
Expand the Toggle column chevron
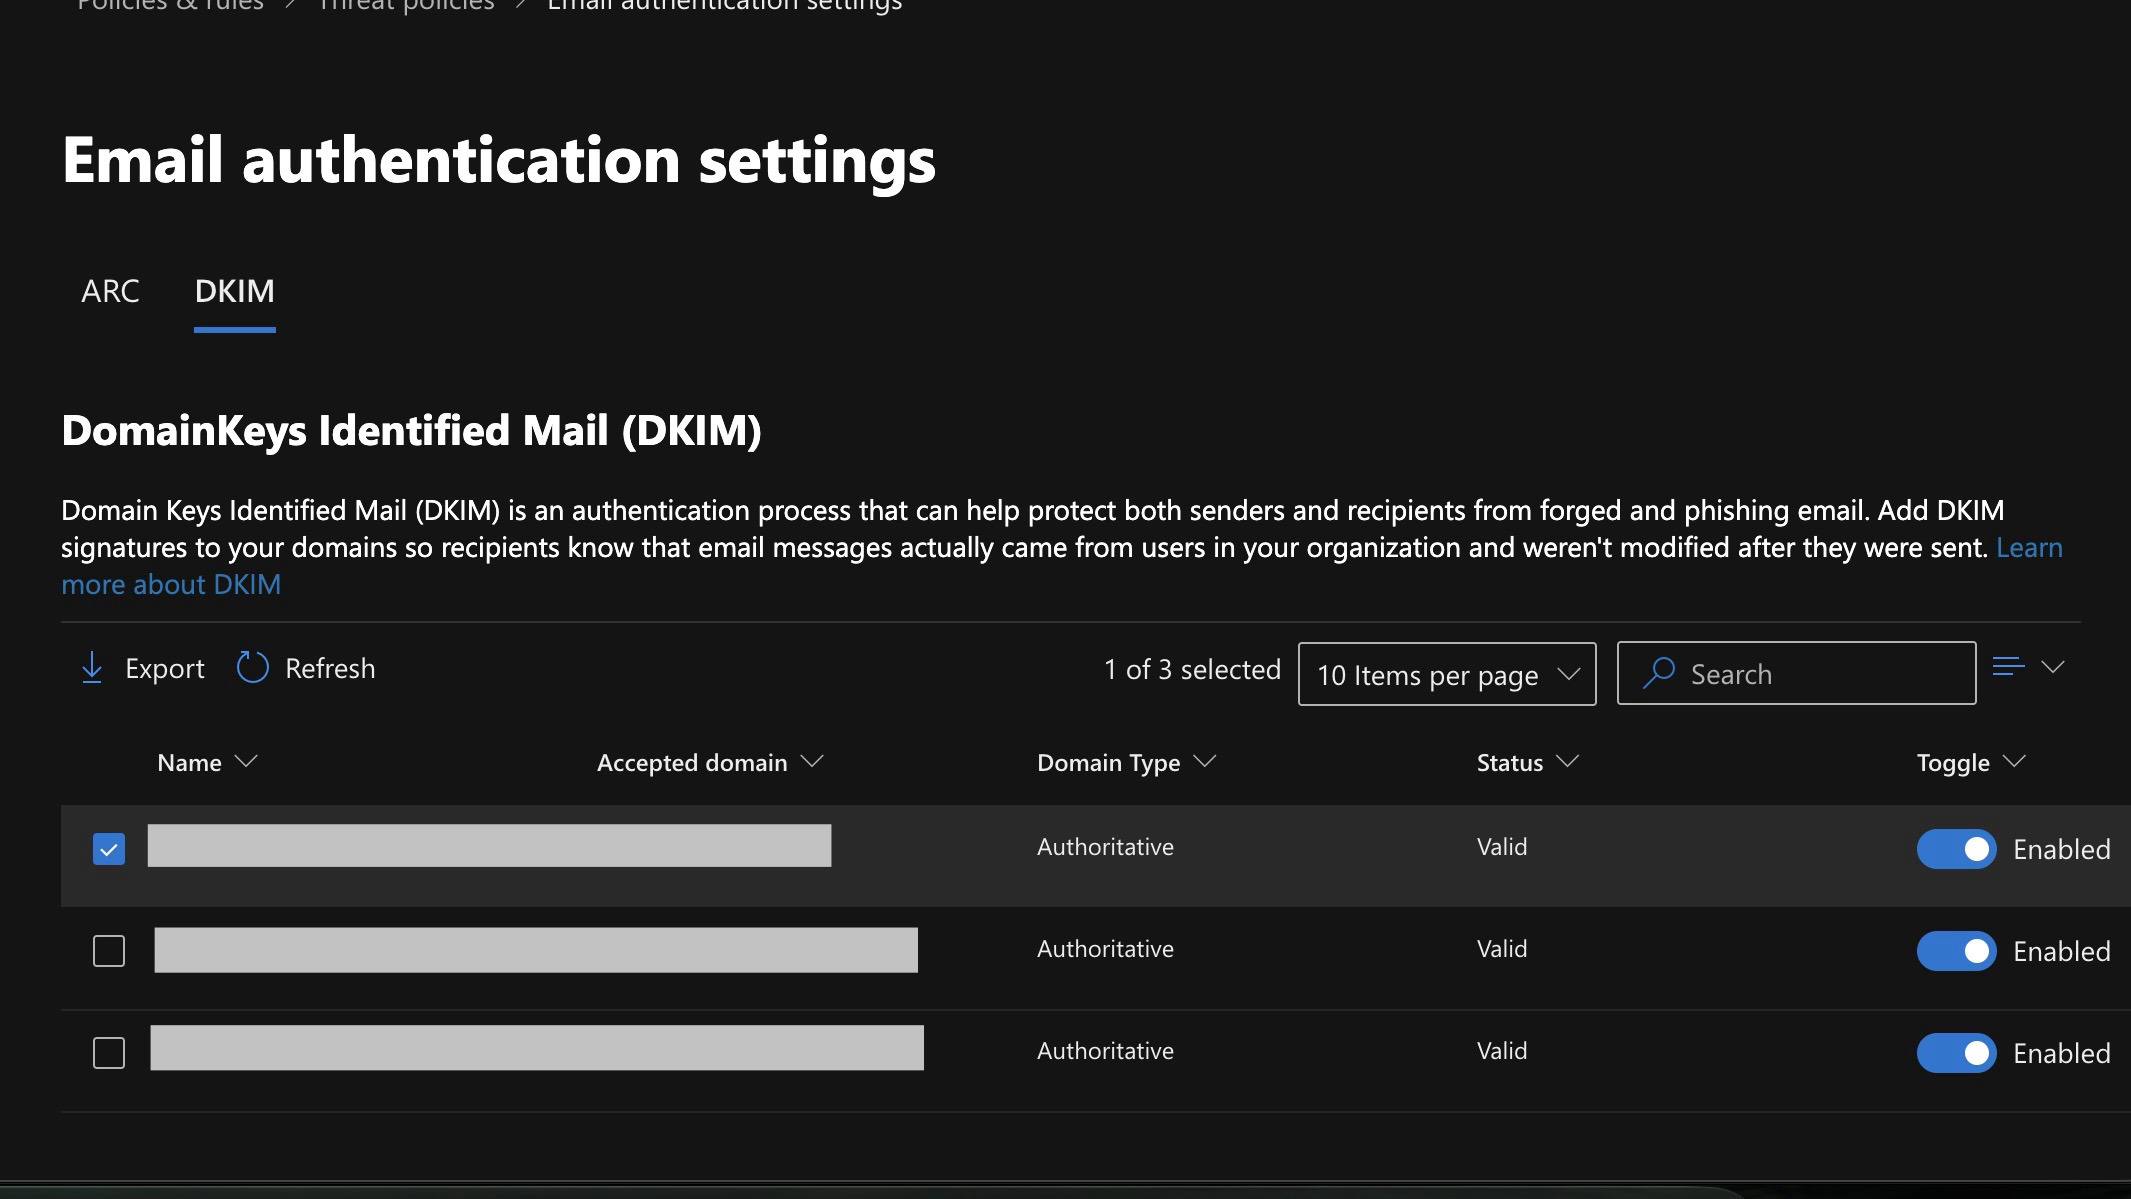(x=2014, y=762)
